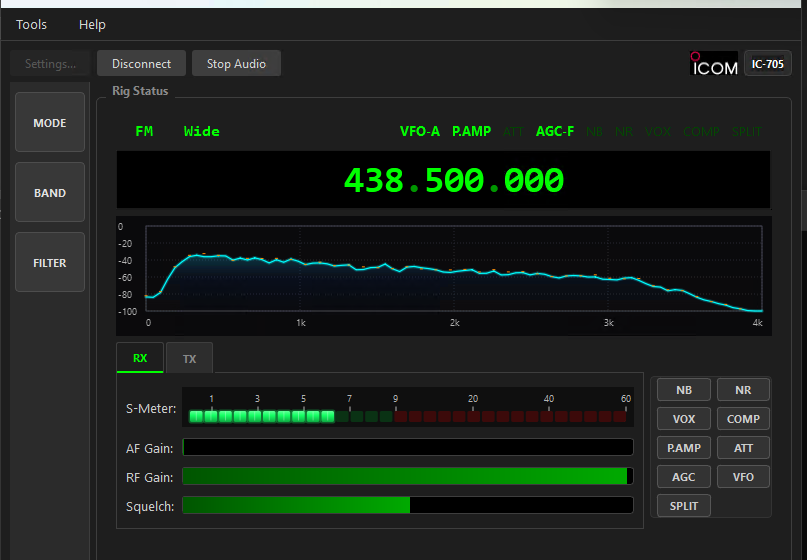
Task: Toggle the ATT attenuator button
Action: click(x=743, y=448)
